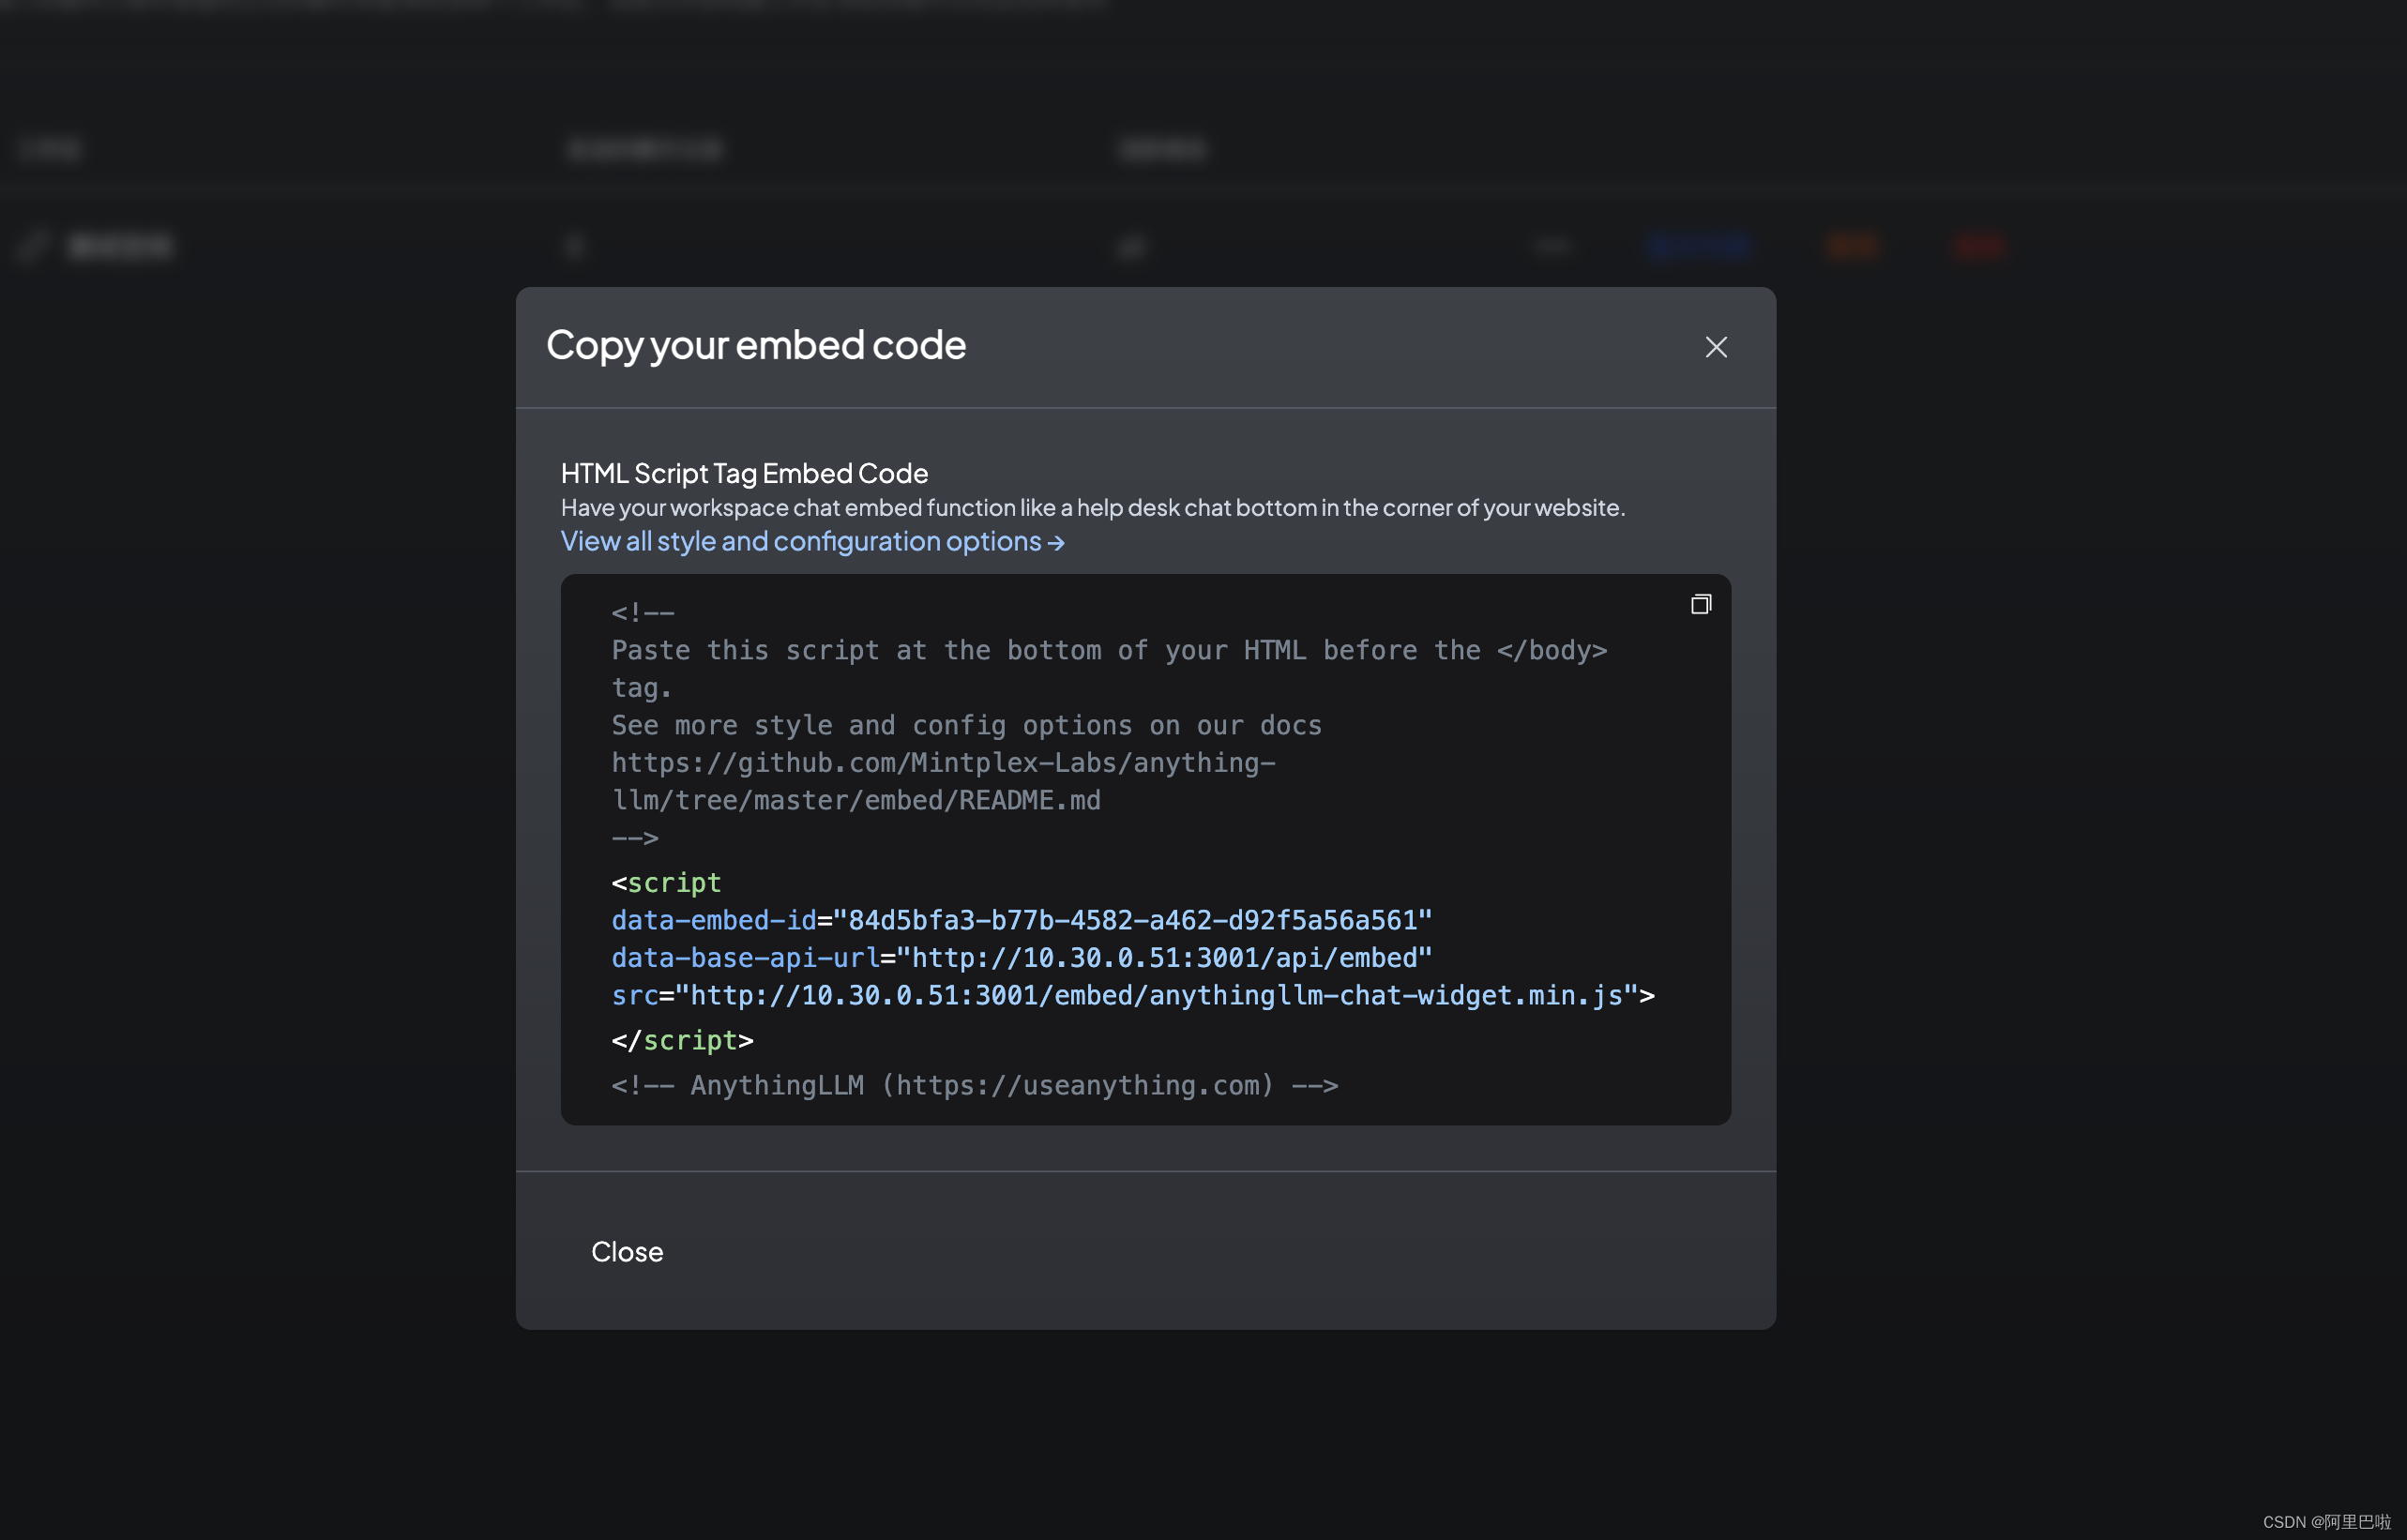
Task: Click the blurred orange button in background row
Action: 1852,246
